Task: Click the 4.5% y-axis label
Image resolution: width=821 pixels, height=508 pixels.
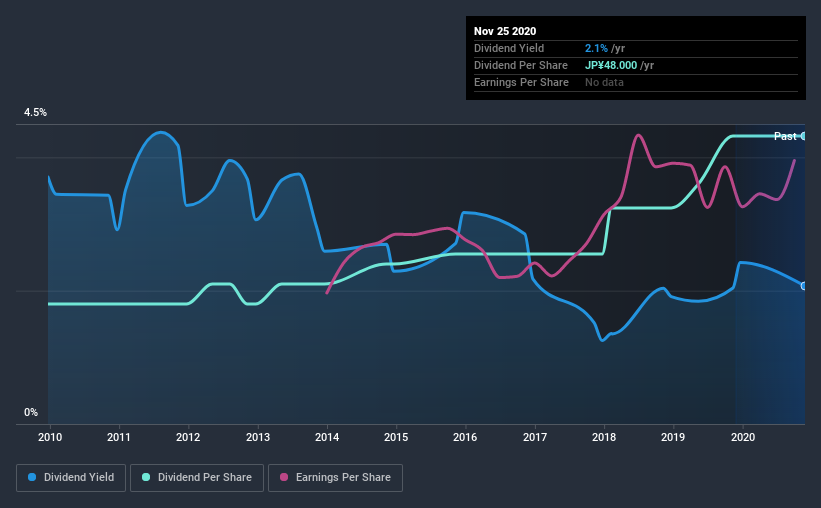Action: tap(35, 113)
